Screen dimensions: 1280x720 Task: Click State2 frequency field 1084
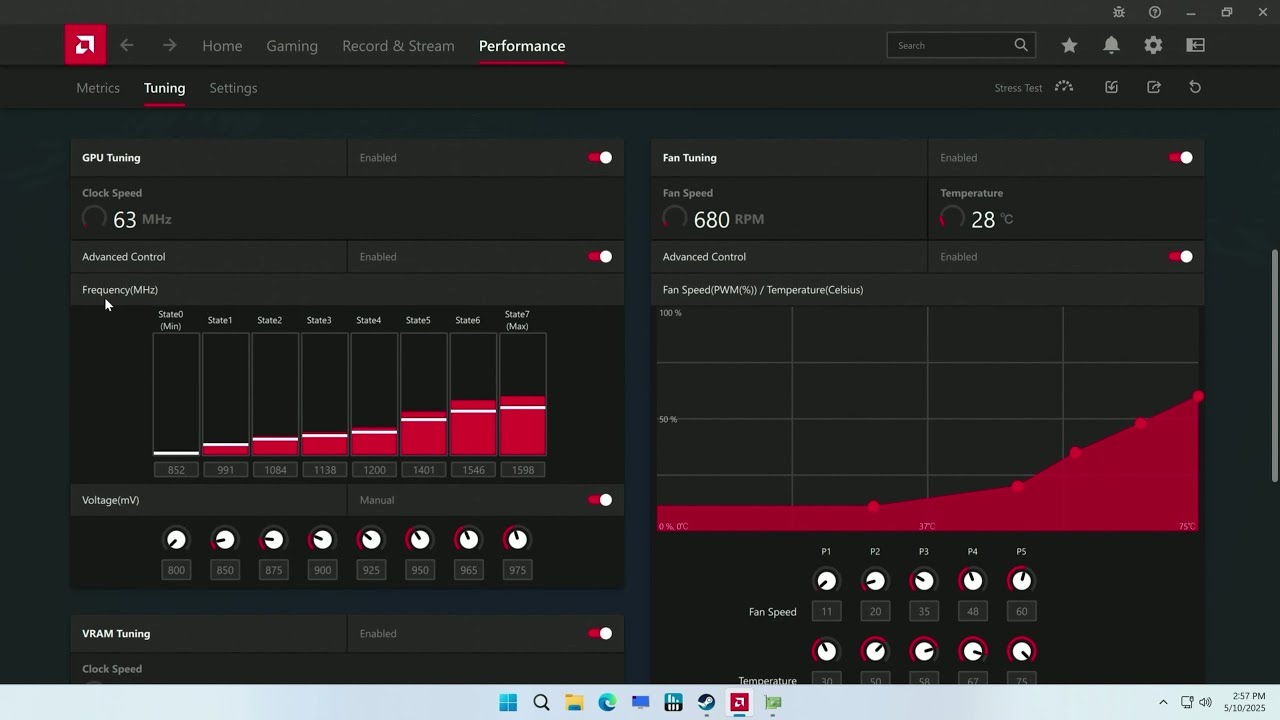click(275, 470)
